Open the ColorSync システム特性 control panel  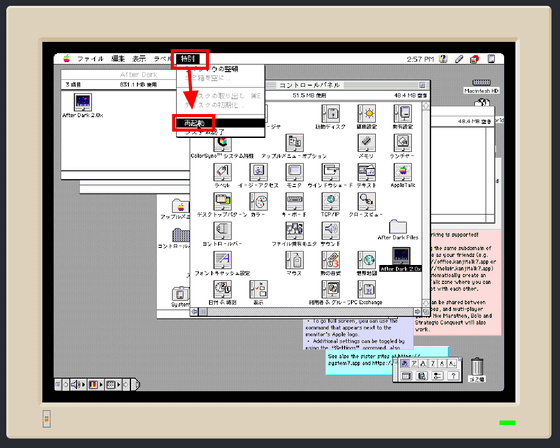click(222, 143)
